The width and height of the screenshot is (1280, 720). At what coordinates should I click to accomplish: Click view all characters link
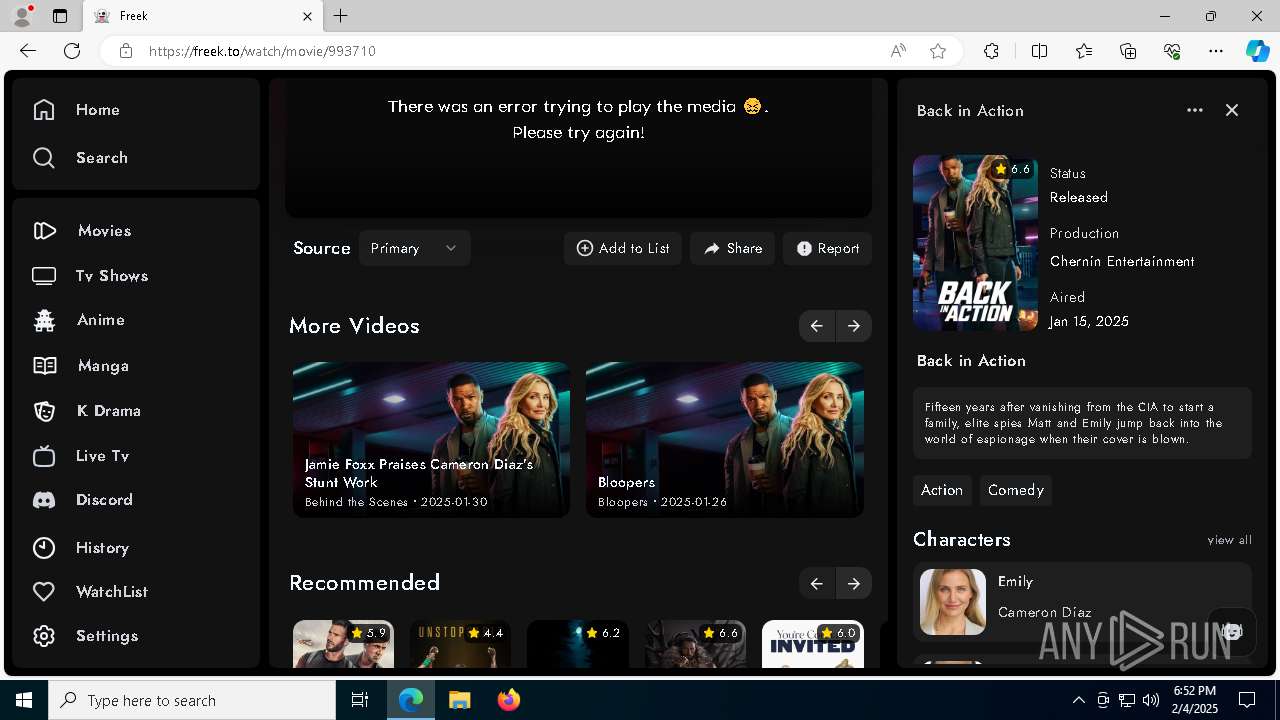[x=1229, y=540]
